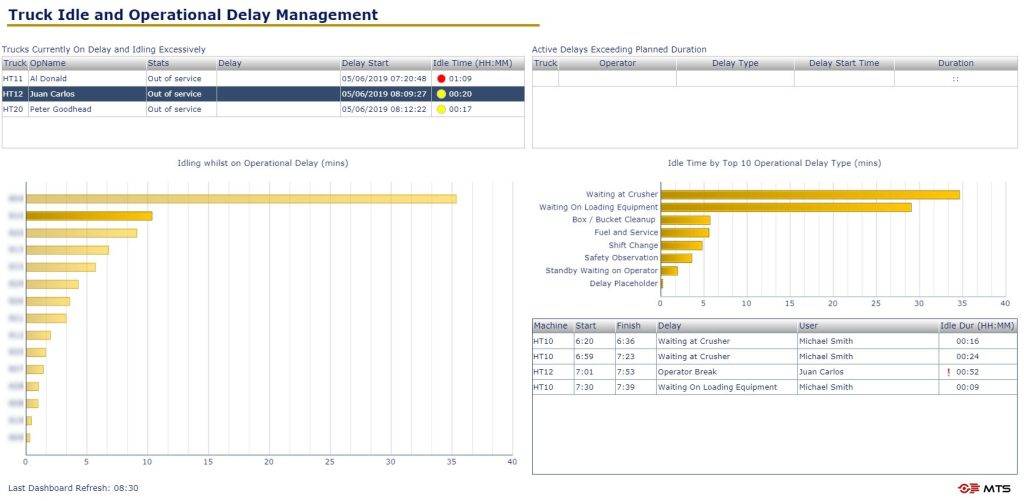This screenshot has height=501, width=1024.
Task: Click the 7:01 start time cell
Action: 594,372
